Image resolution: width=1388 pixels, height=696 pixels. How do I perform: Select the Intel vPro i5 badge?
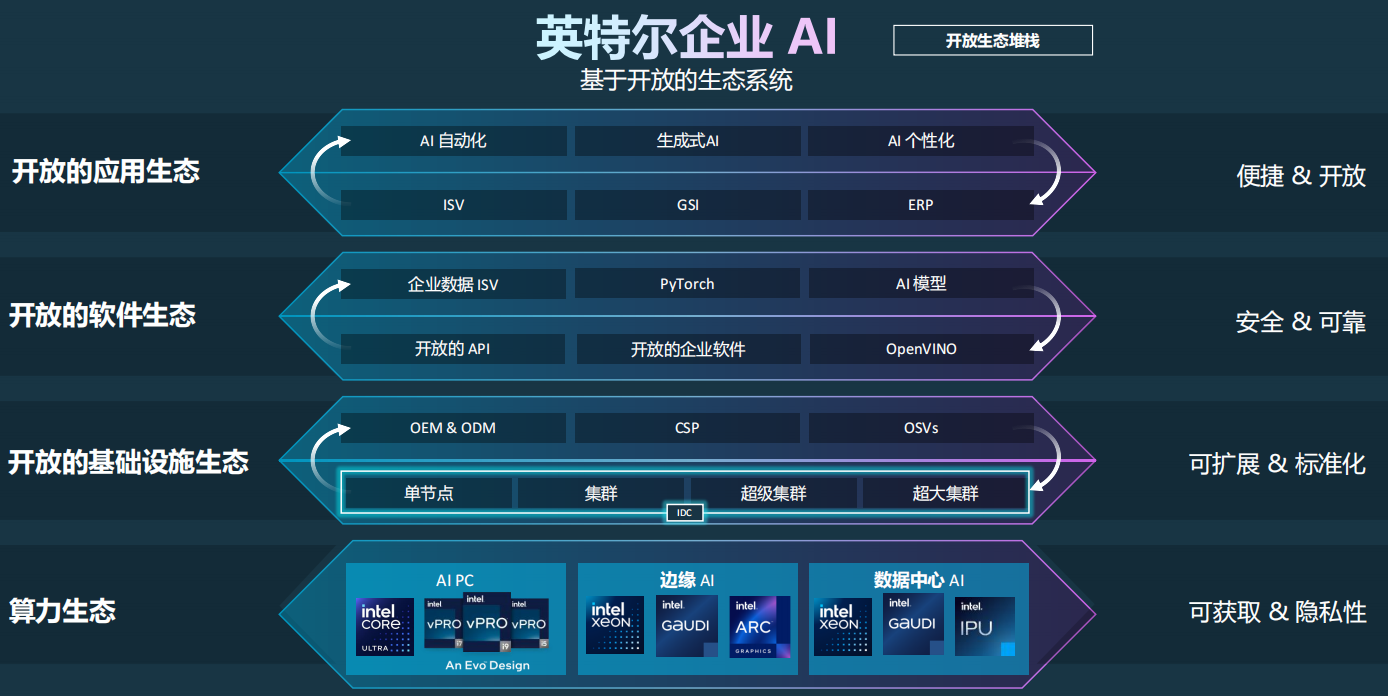[530, 623]
